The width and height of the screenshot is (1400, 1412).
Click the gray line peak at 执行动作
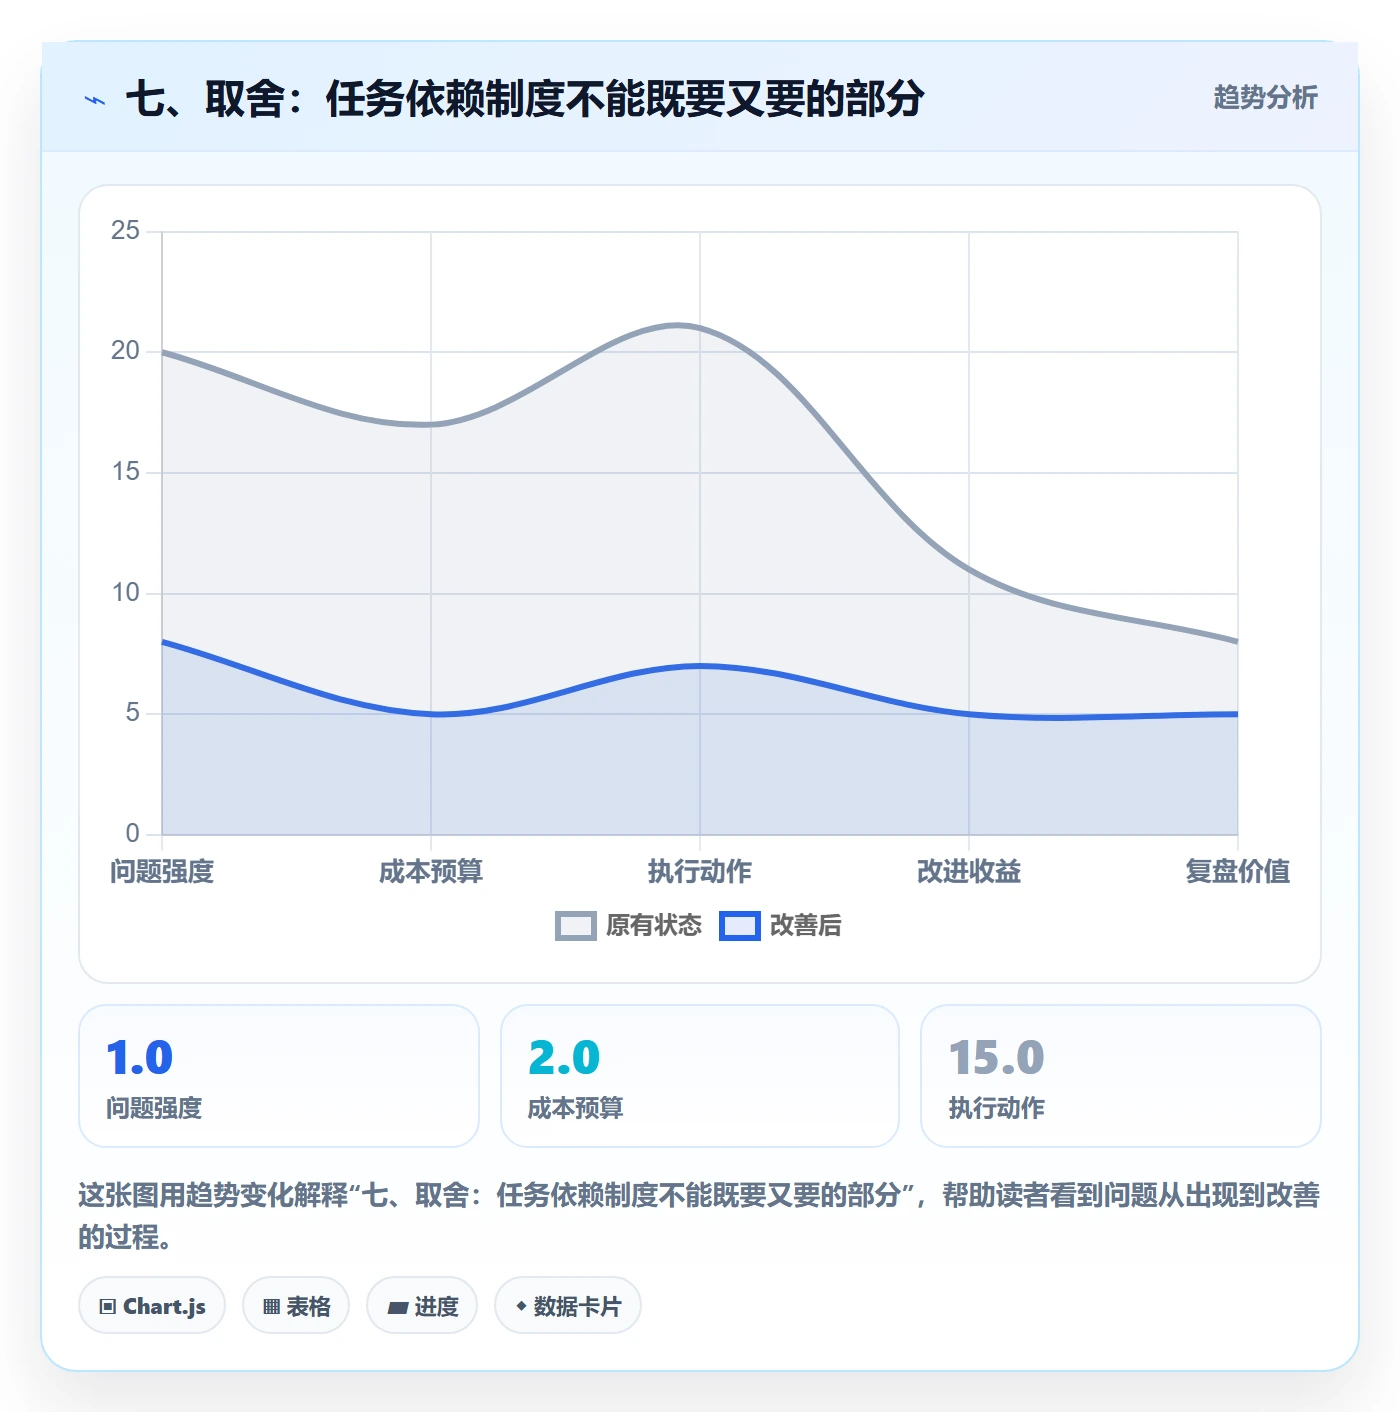pyautogui.click(x=700, y=327)
